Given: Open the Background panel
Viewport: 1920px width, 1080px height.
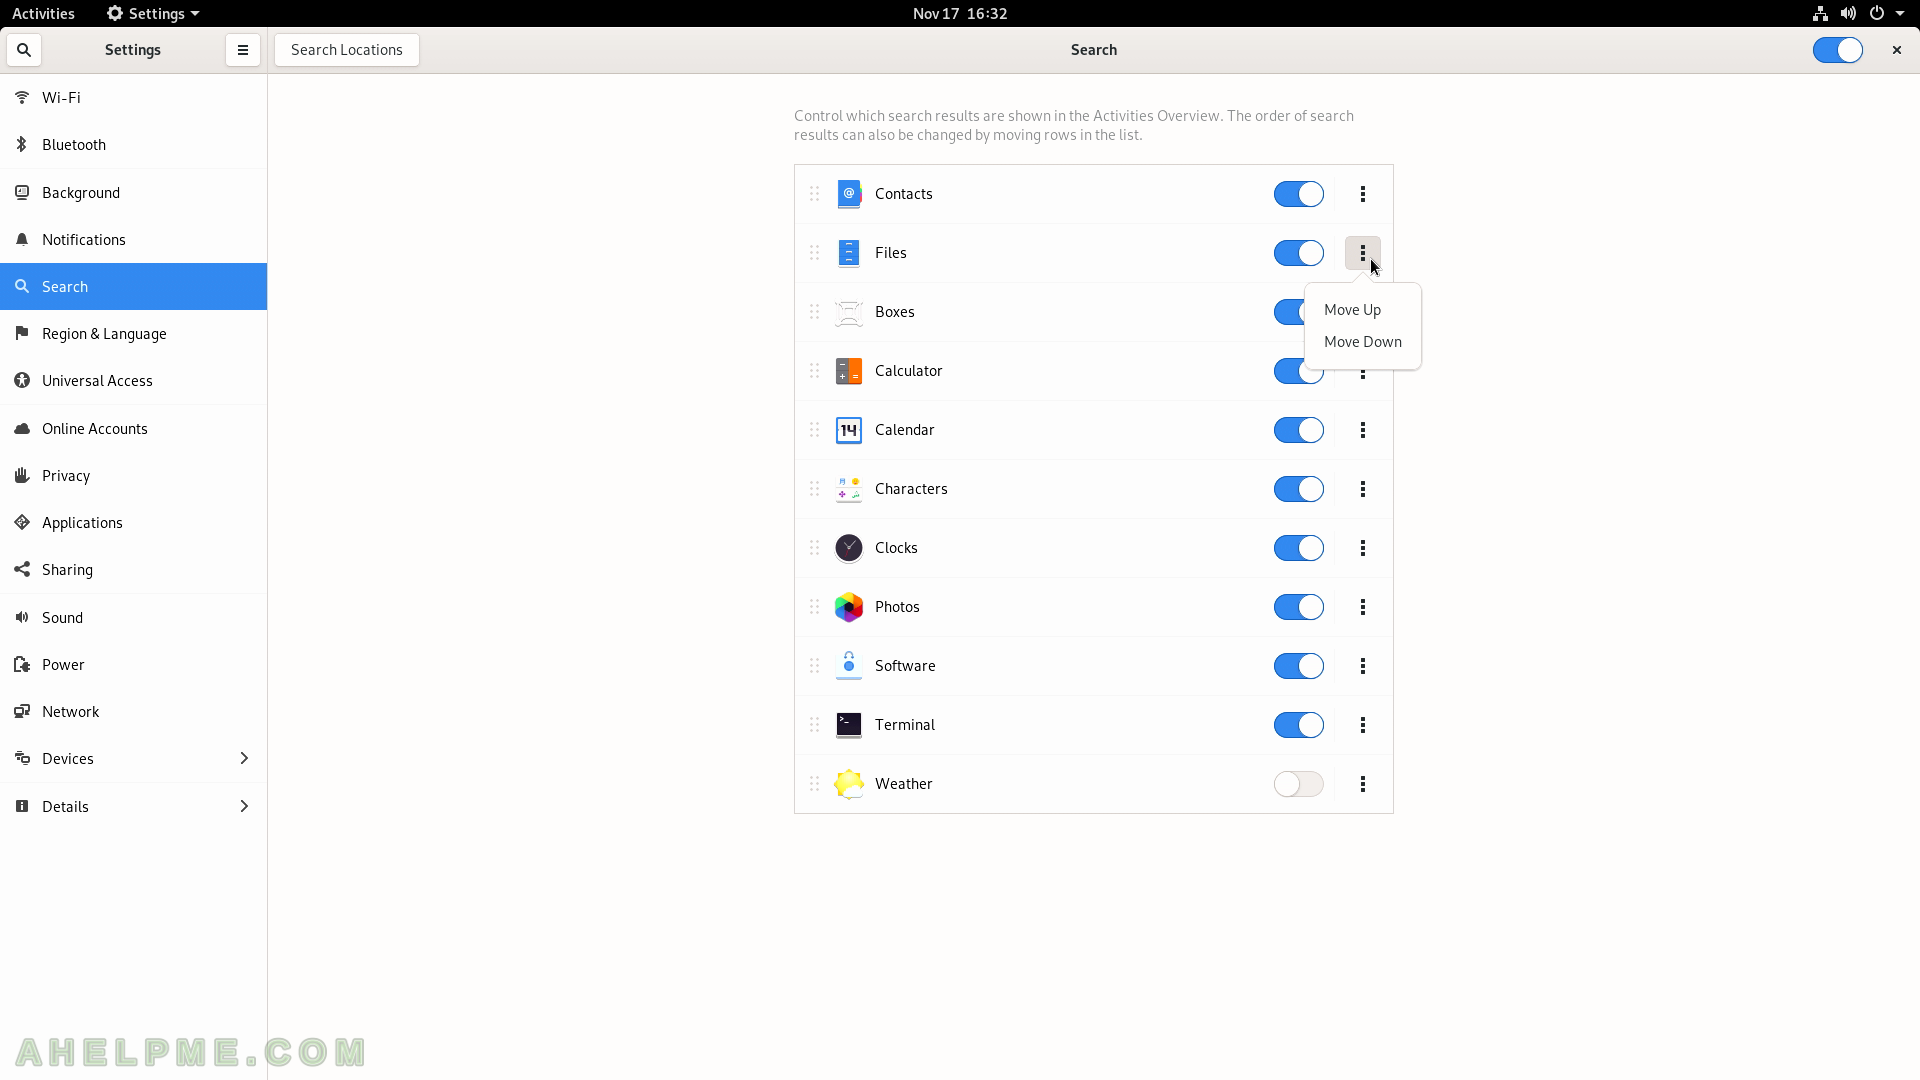Looking at the screenshot, I should [x=134, y=193].
